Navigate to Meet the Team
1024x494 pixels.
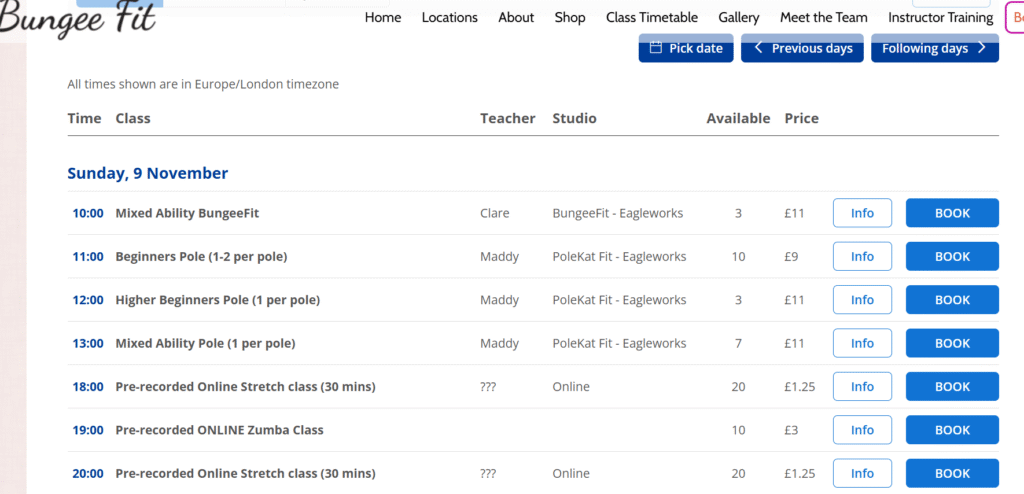coord(824,17)
